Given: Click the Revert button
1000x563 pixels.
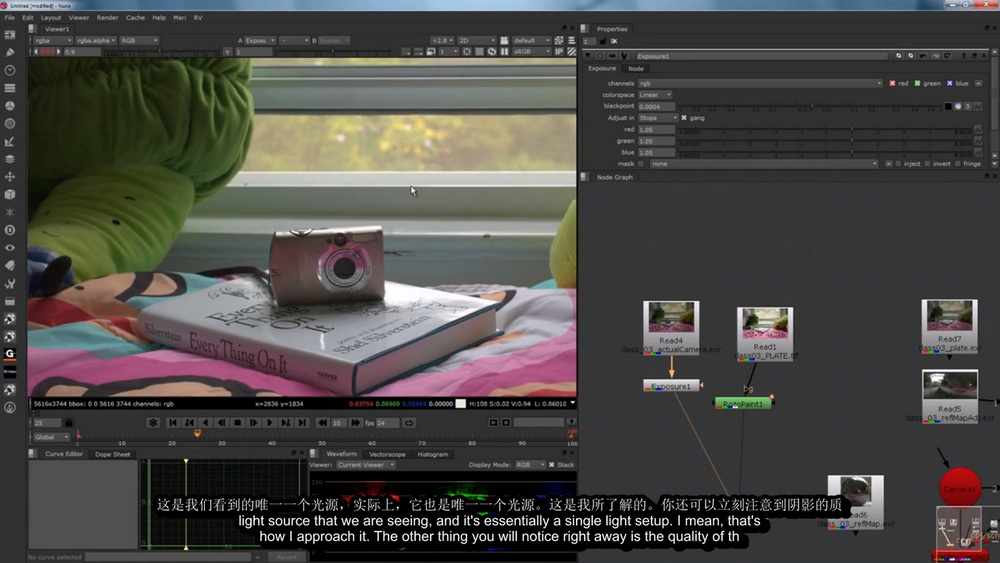Looking at the screenshot, I should point(286,557).
